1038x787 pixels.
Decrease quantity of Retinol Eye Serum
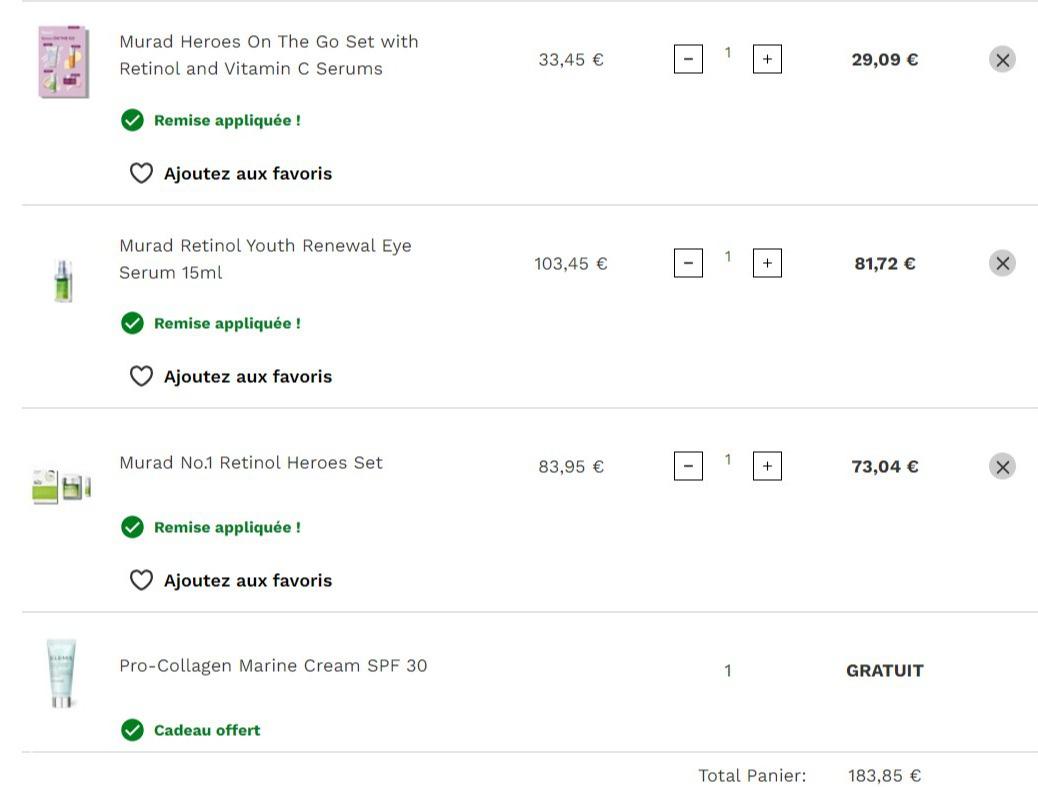point(688,264)
